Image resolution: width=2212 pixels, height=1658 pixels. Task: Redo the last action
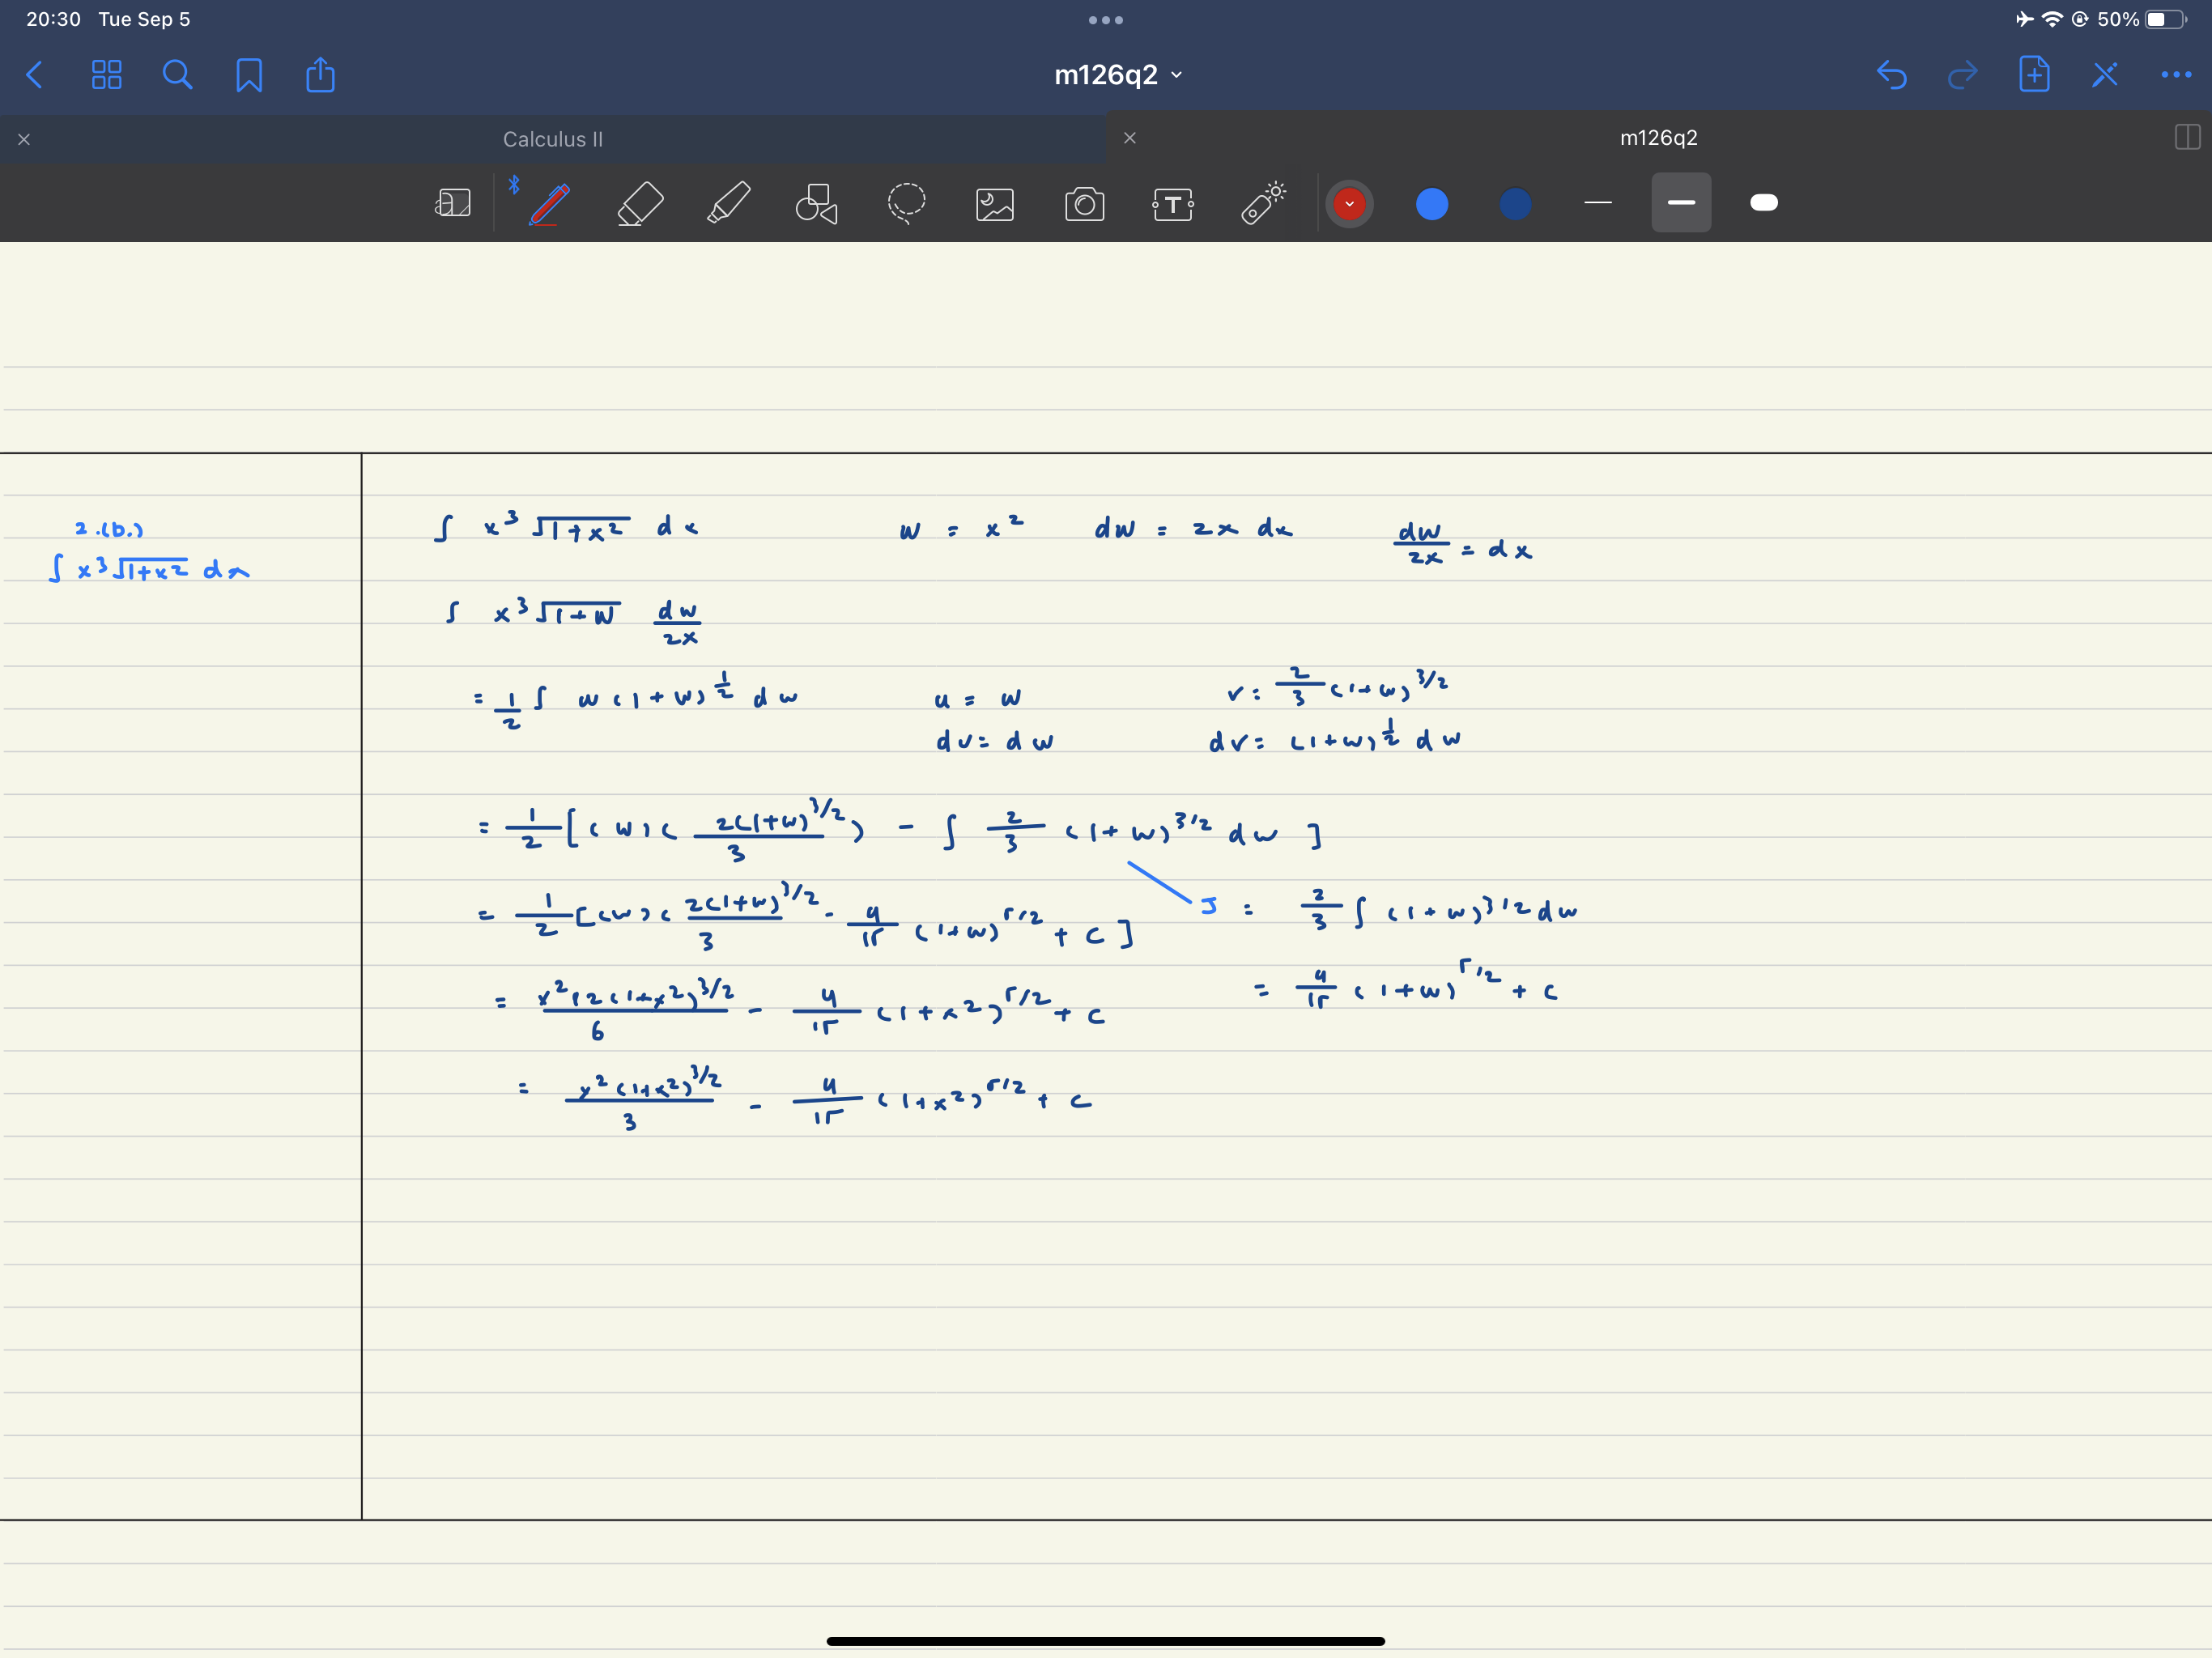coord(1962,75)
